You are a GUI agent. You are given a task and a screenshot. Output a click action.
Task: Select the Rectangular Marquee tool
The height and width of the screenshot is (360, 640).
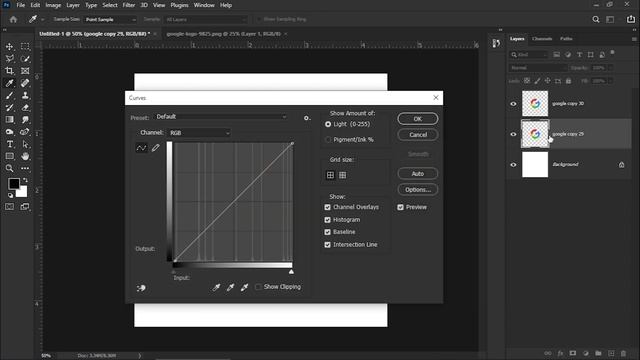click(25, 47)
